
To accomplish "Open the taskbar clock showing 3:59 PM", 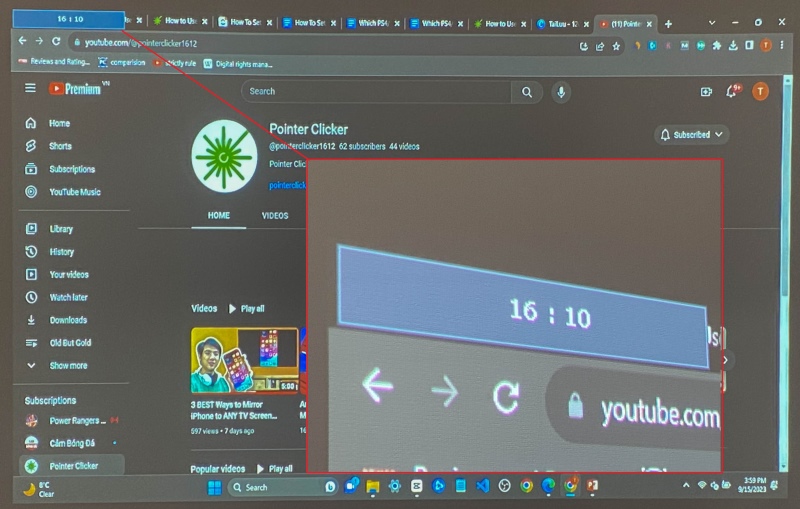I will point(752,485).
